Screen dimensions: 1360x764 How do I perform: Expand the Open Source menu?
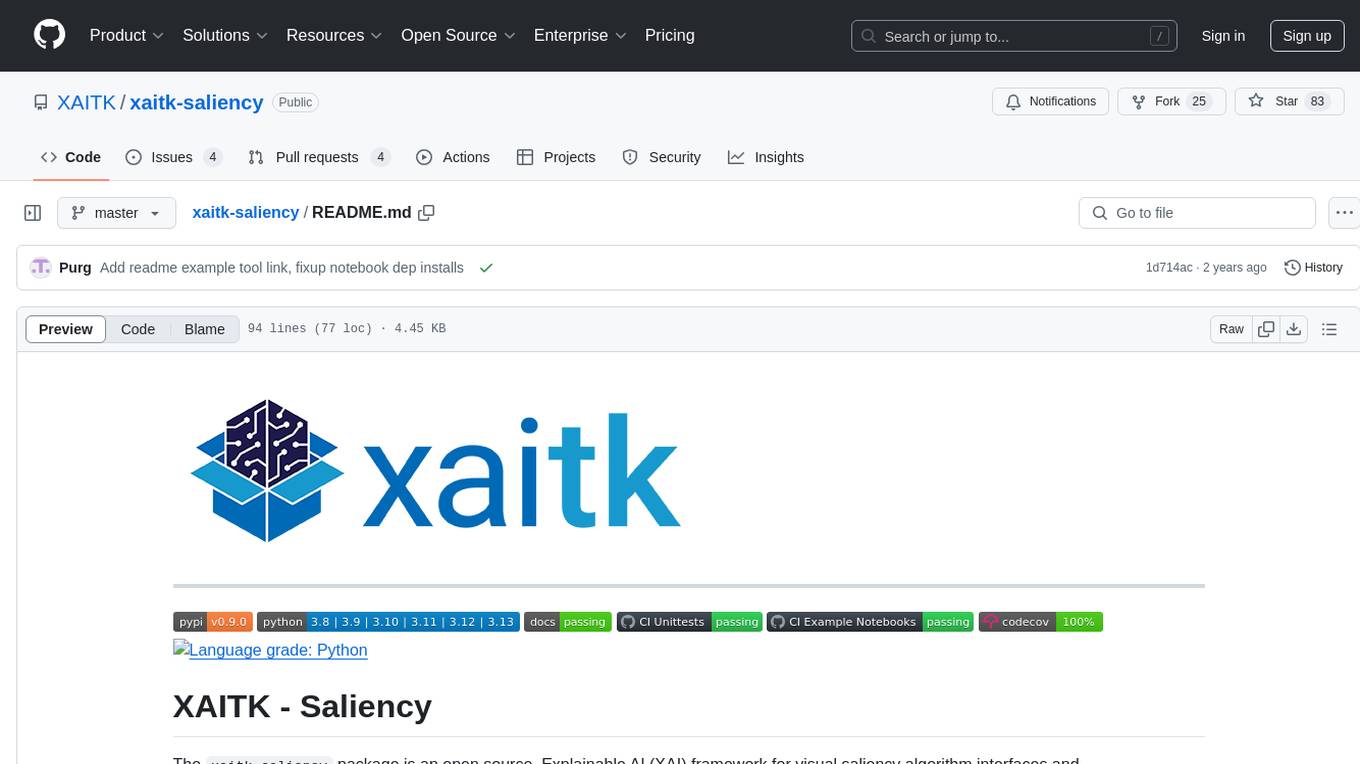point(459,35)
